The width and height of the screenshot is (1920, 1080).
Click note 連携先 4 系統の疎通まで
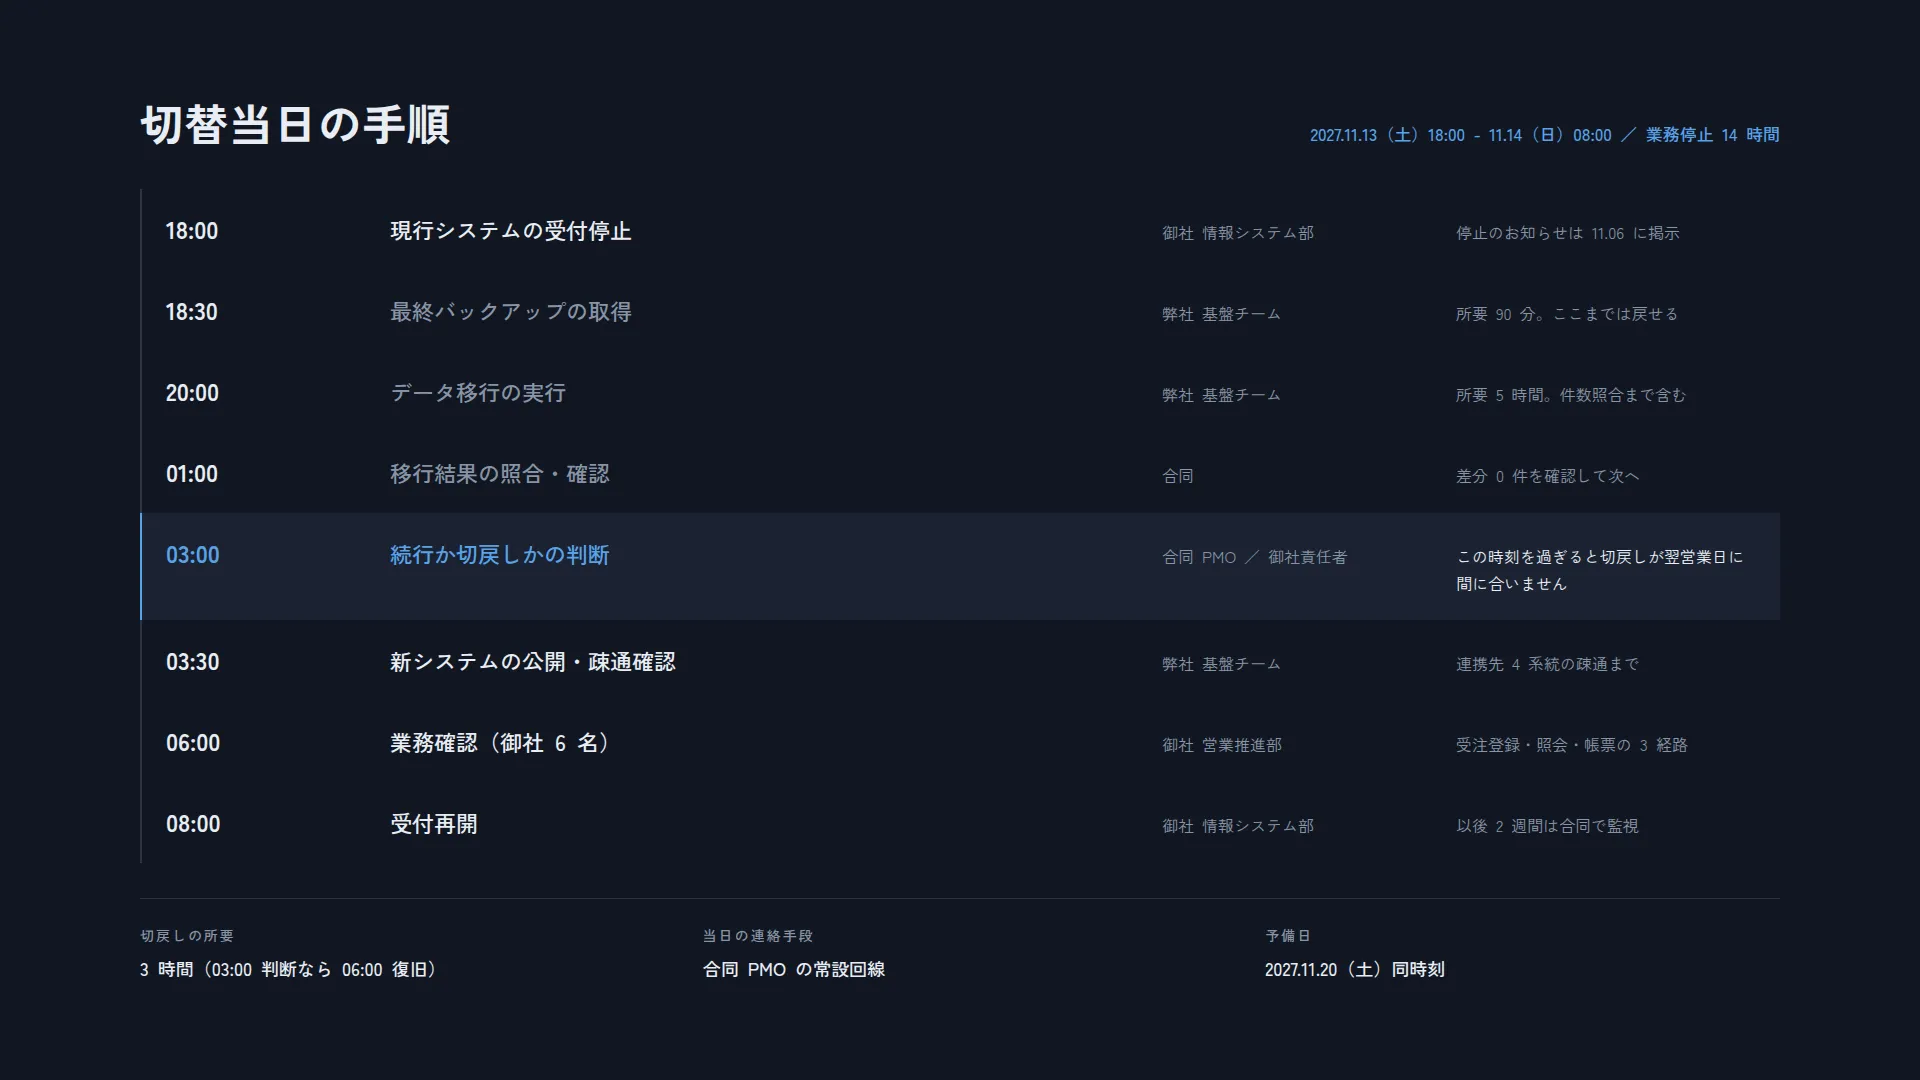(1547, 664)
